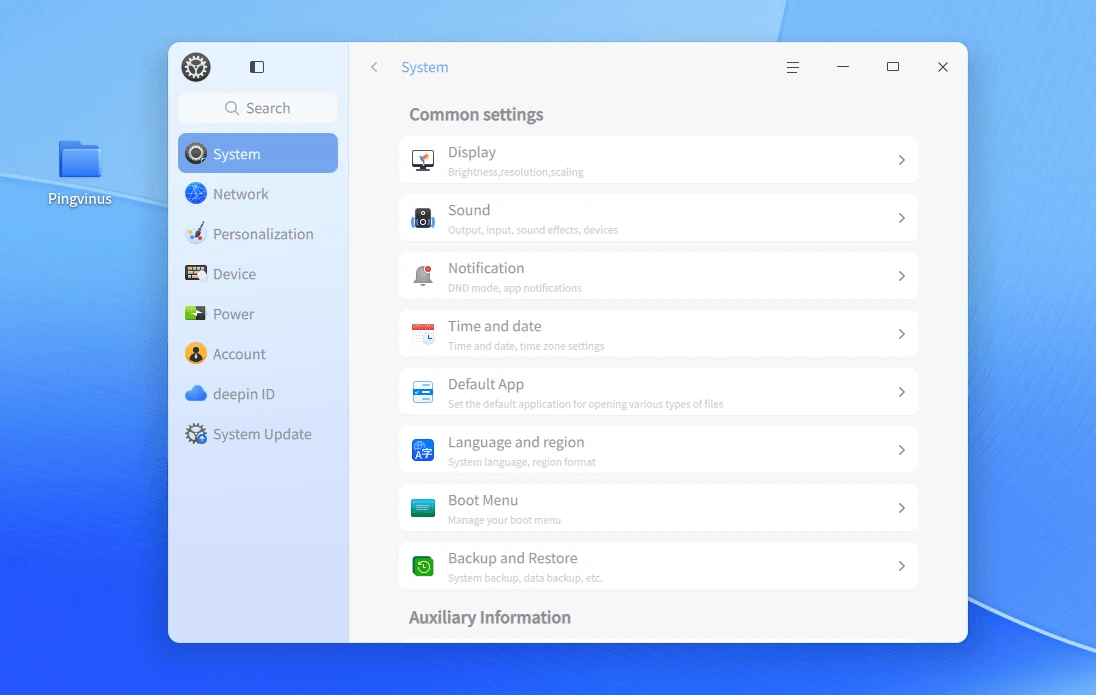Close the Control Center window
This screenshot has height=695, width=1096.
943,67
